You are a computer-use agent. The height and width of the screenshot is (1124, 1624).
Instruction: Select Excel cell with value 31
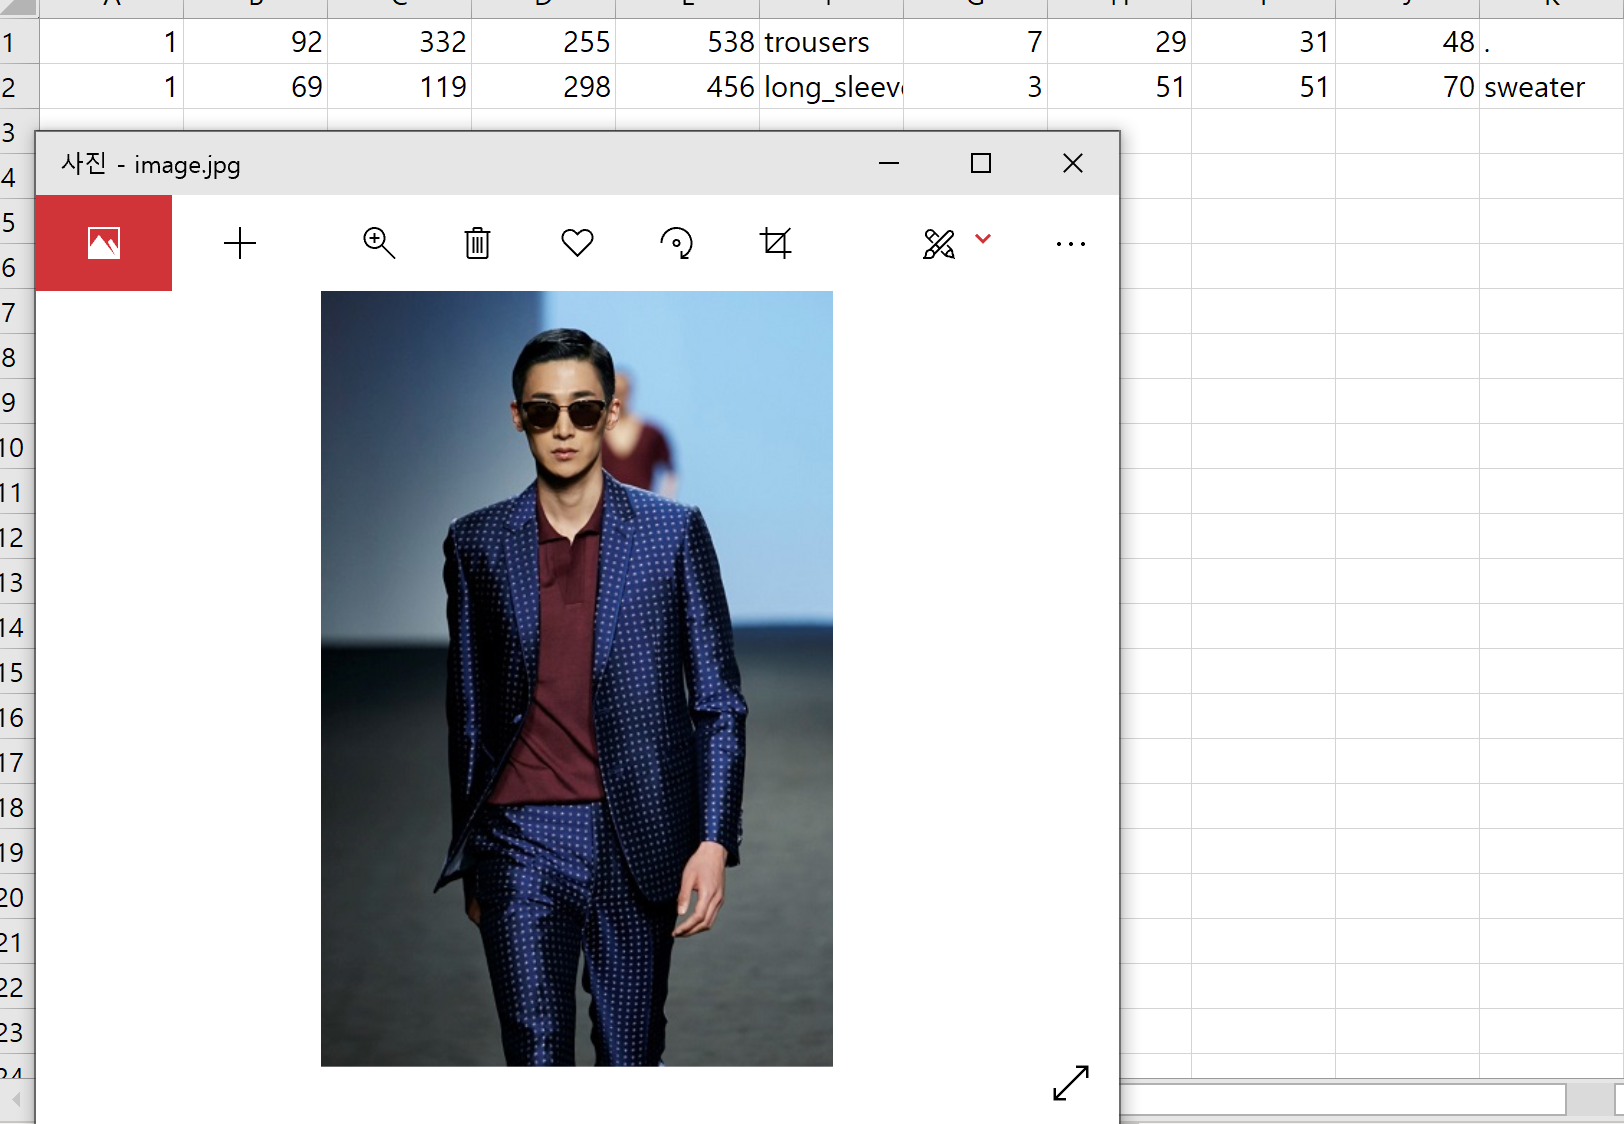point(1263,42)
